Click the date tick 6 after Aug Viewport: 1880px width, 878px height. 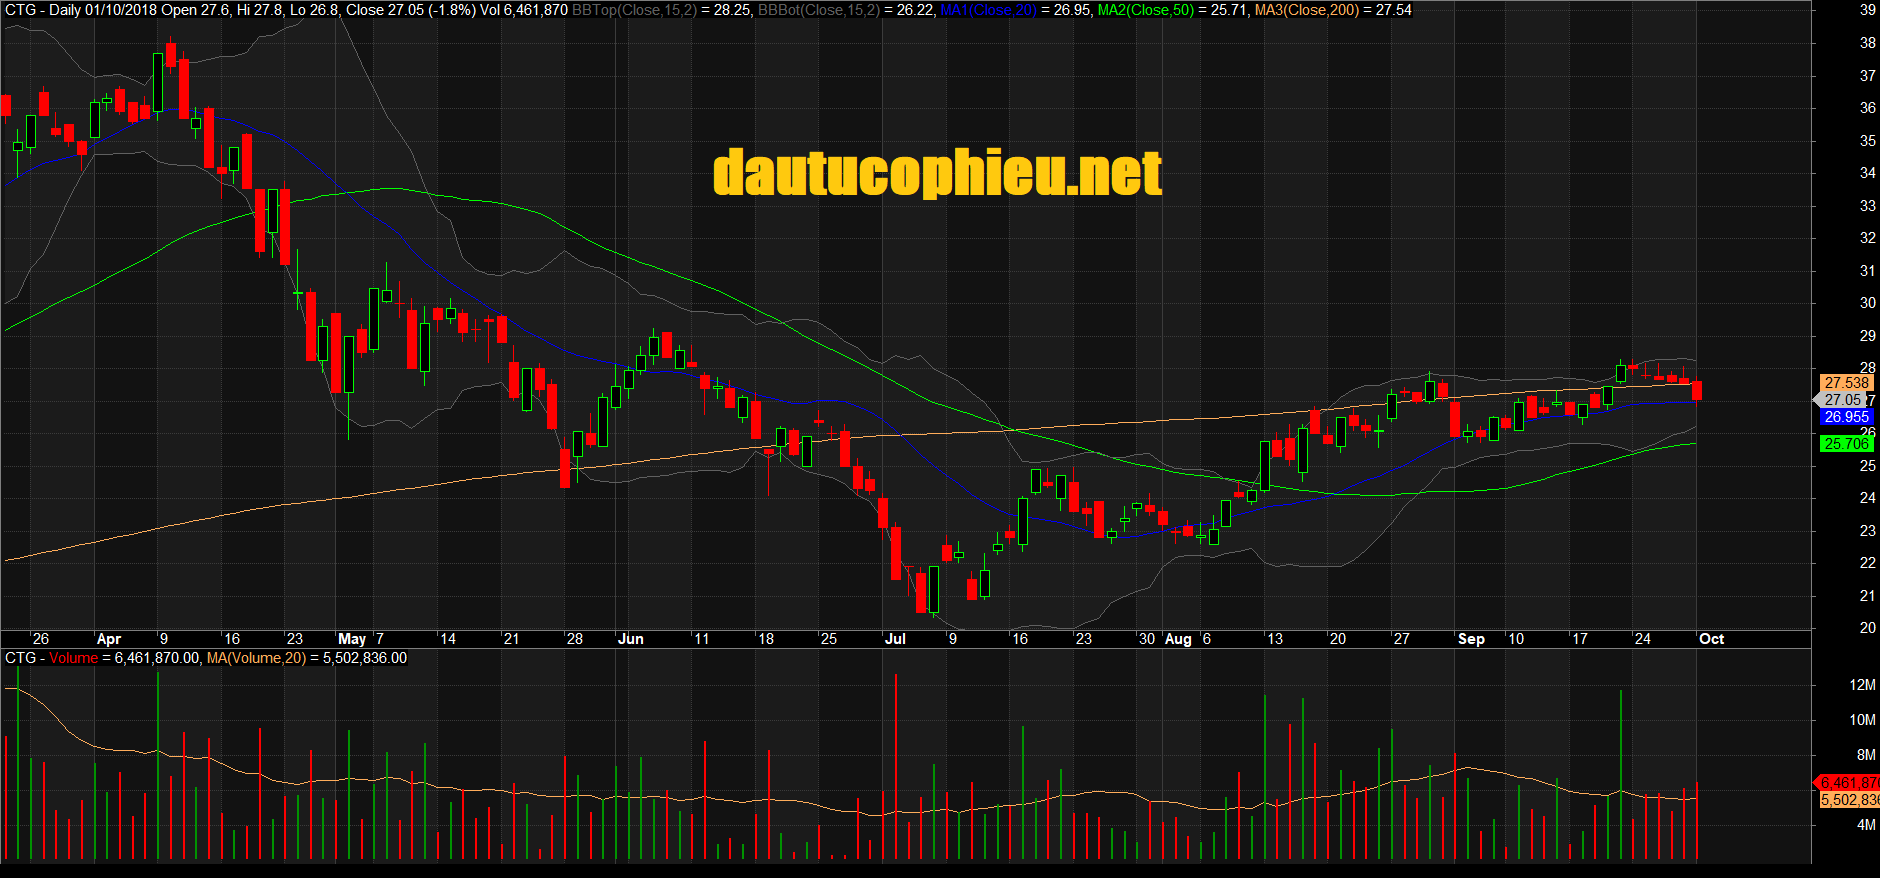pyautogui.click(x=1207, y=639)
